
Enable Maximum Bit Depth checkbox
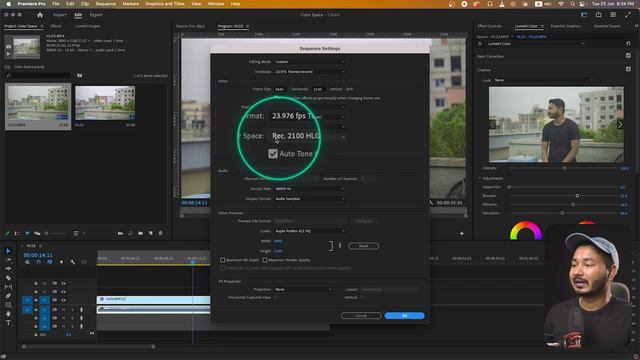tap(222, 260)
